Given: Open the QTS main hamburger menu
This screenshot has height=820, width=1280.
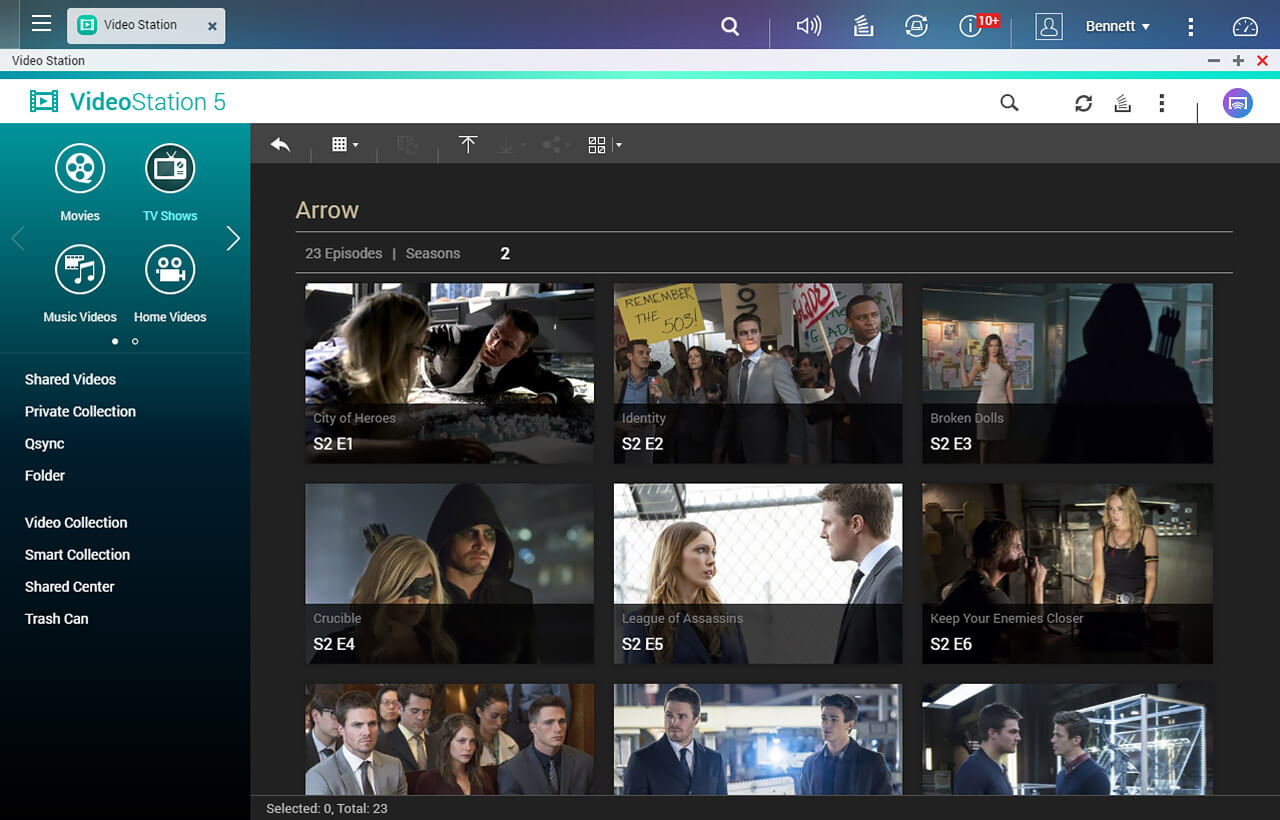Looking at the screenshot, I should point(41,23).
